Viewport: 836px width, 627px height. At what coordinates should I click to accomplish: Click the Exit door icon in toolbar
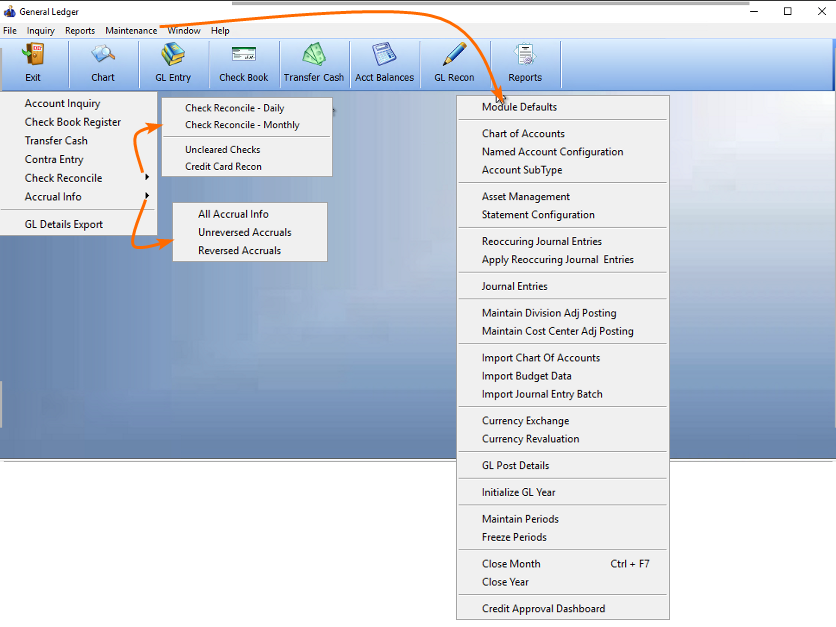point(33,56)
